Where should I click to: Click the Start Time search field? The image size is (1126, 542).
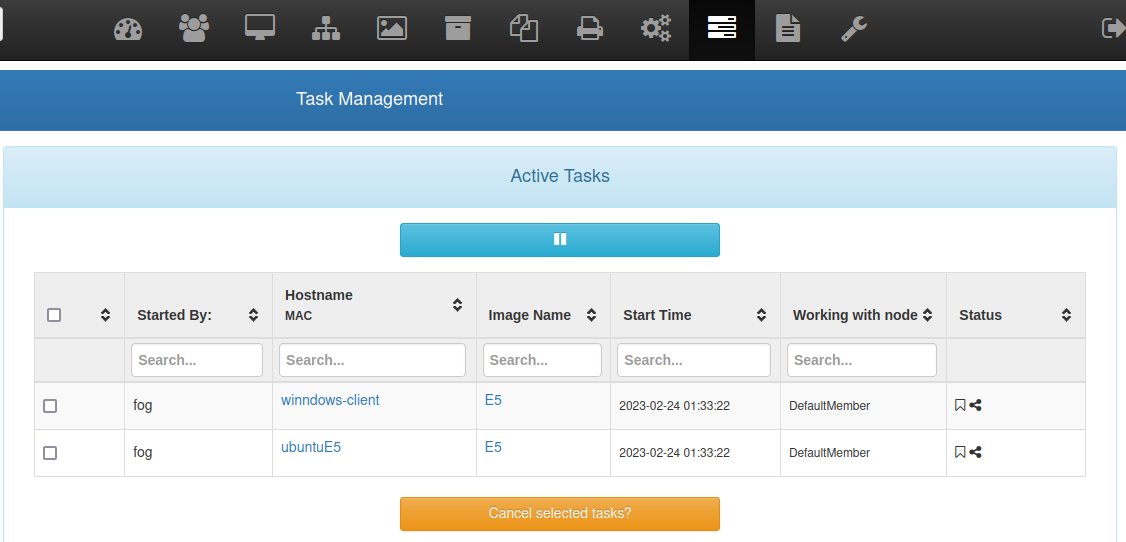tap(694, 360)
